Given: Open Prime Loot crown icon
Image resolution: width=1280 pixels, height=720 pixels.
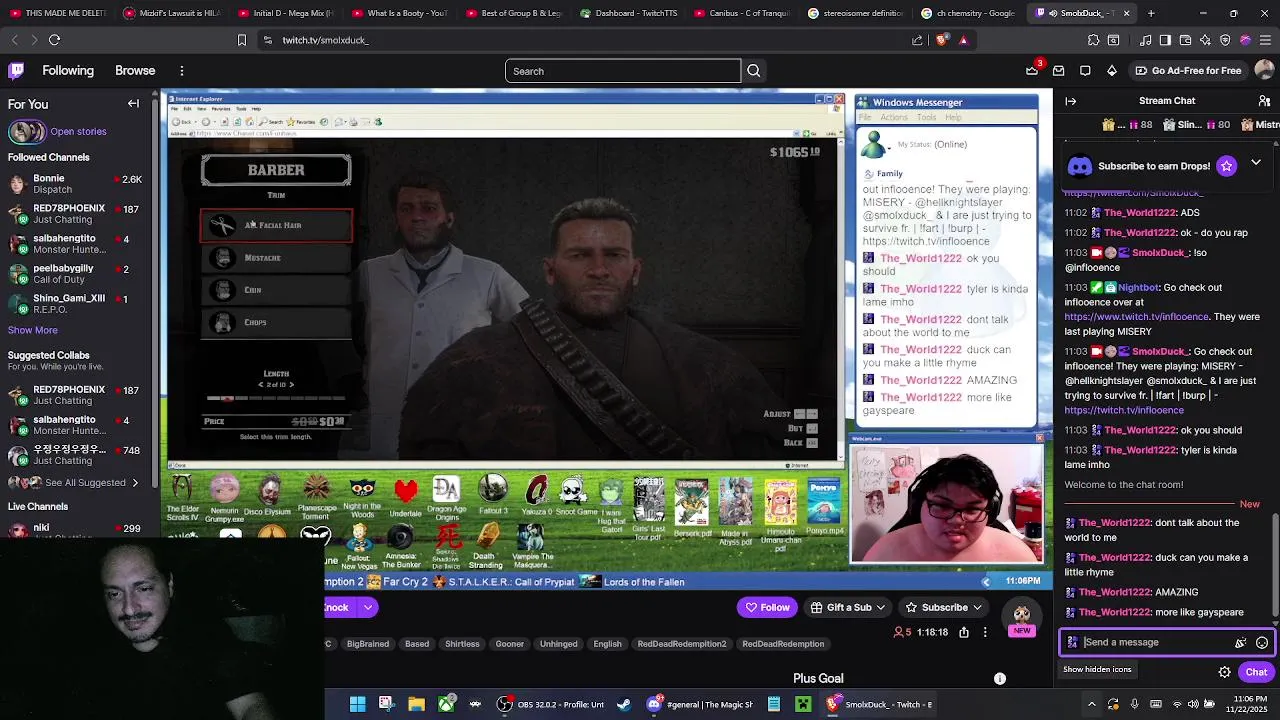Looking at the screenshot, I should (x=1032, y=71).
